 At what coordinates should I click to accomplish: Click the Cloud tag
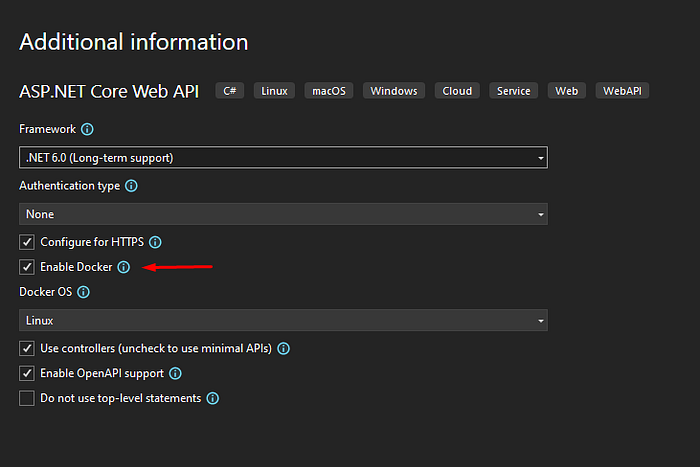click(457, 91)
